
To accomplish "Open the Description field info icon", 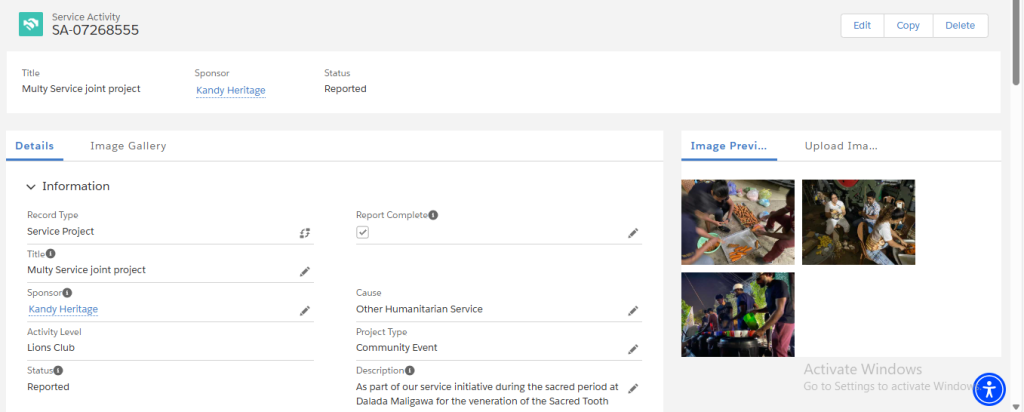I will click(410, 370).
